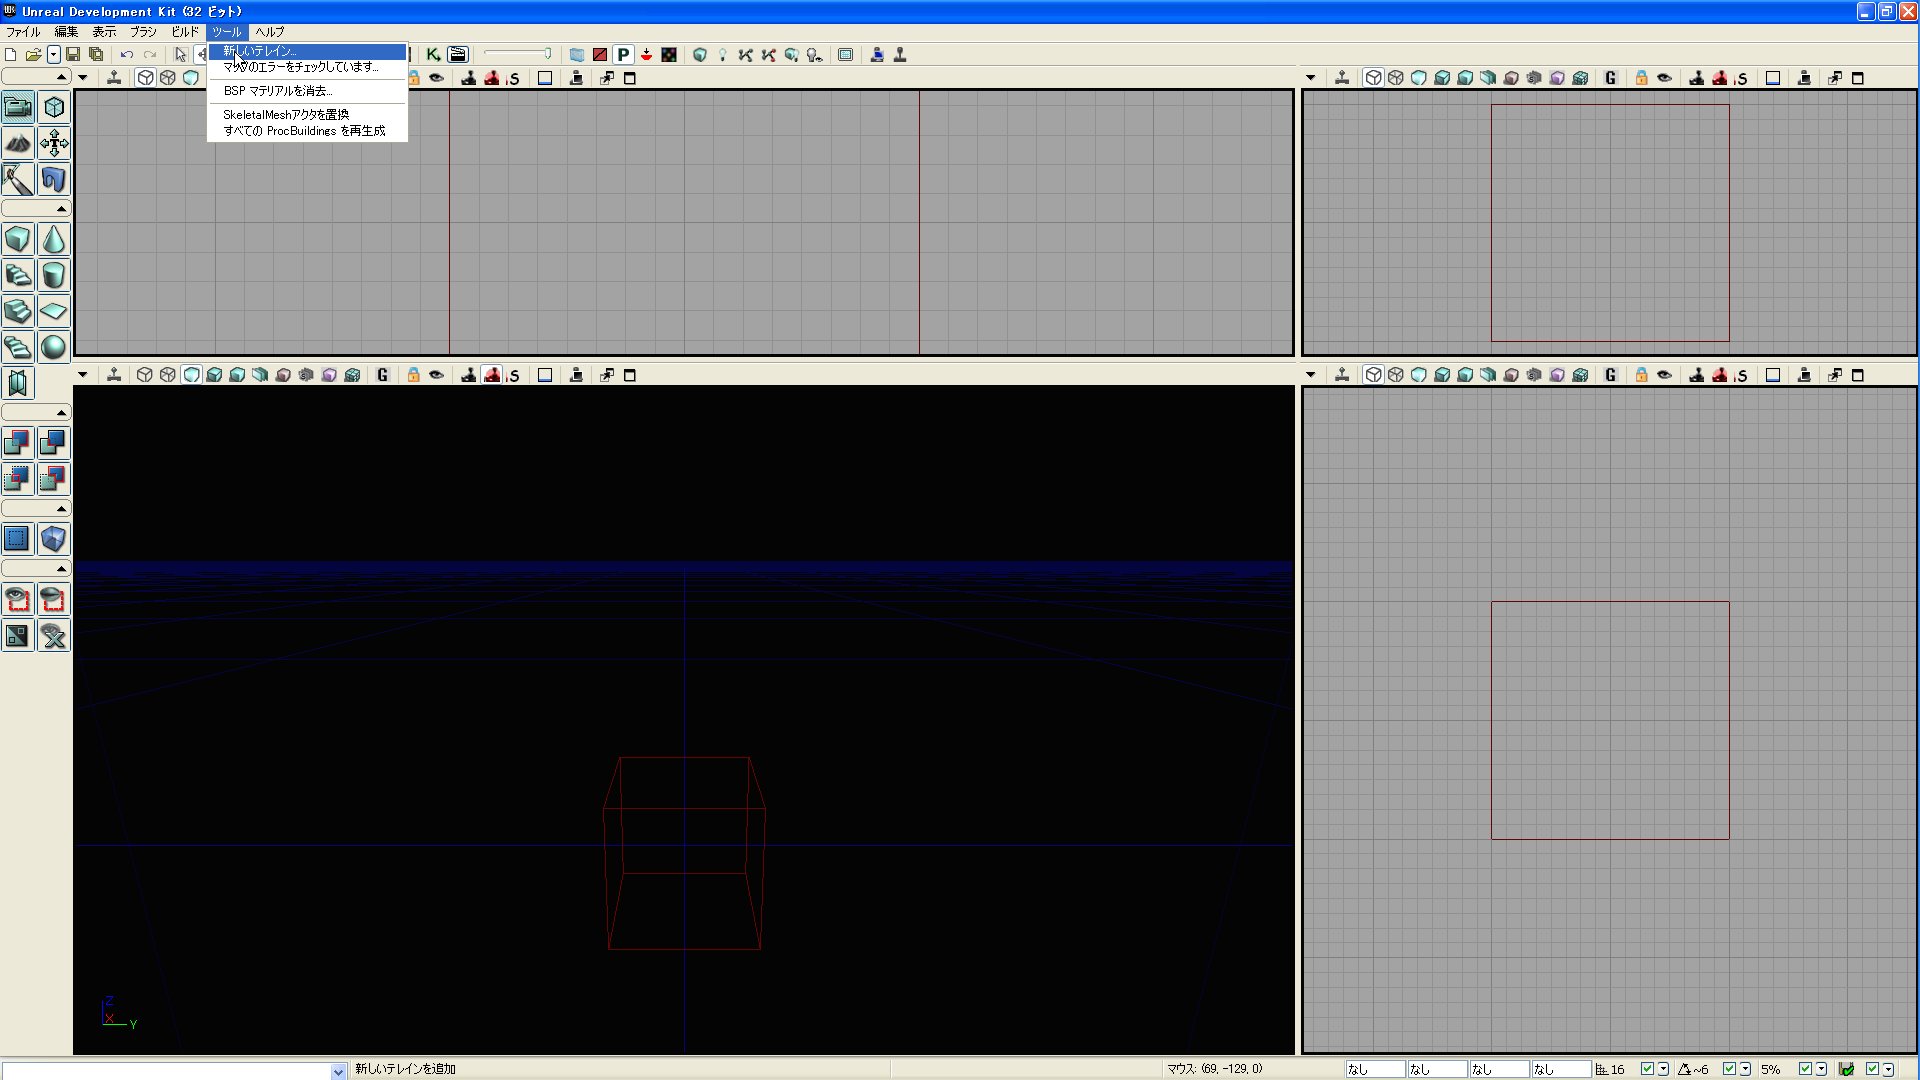Collapse the brush builders section arrow
The height and width of the screenshot is (1080, 1920).
tap(61, 208)
